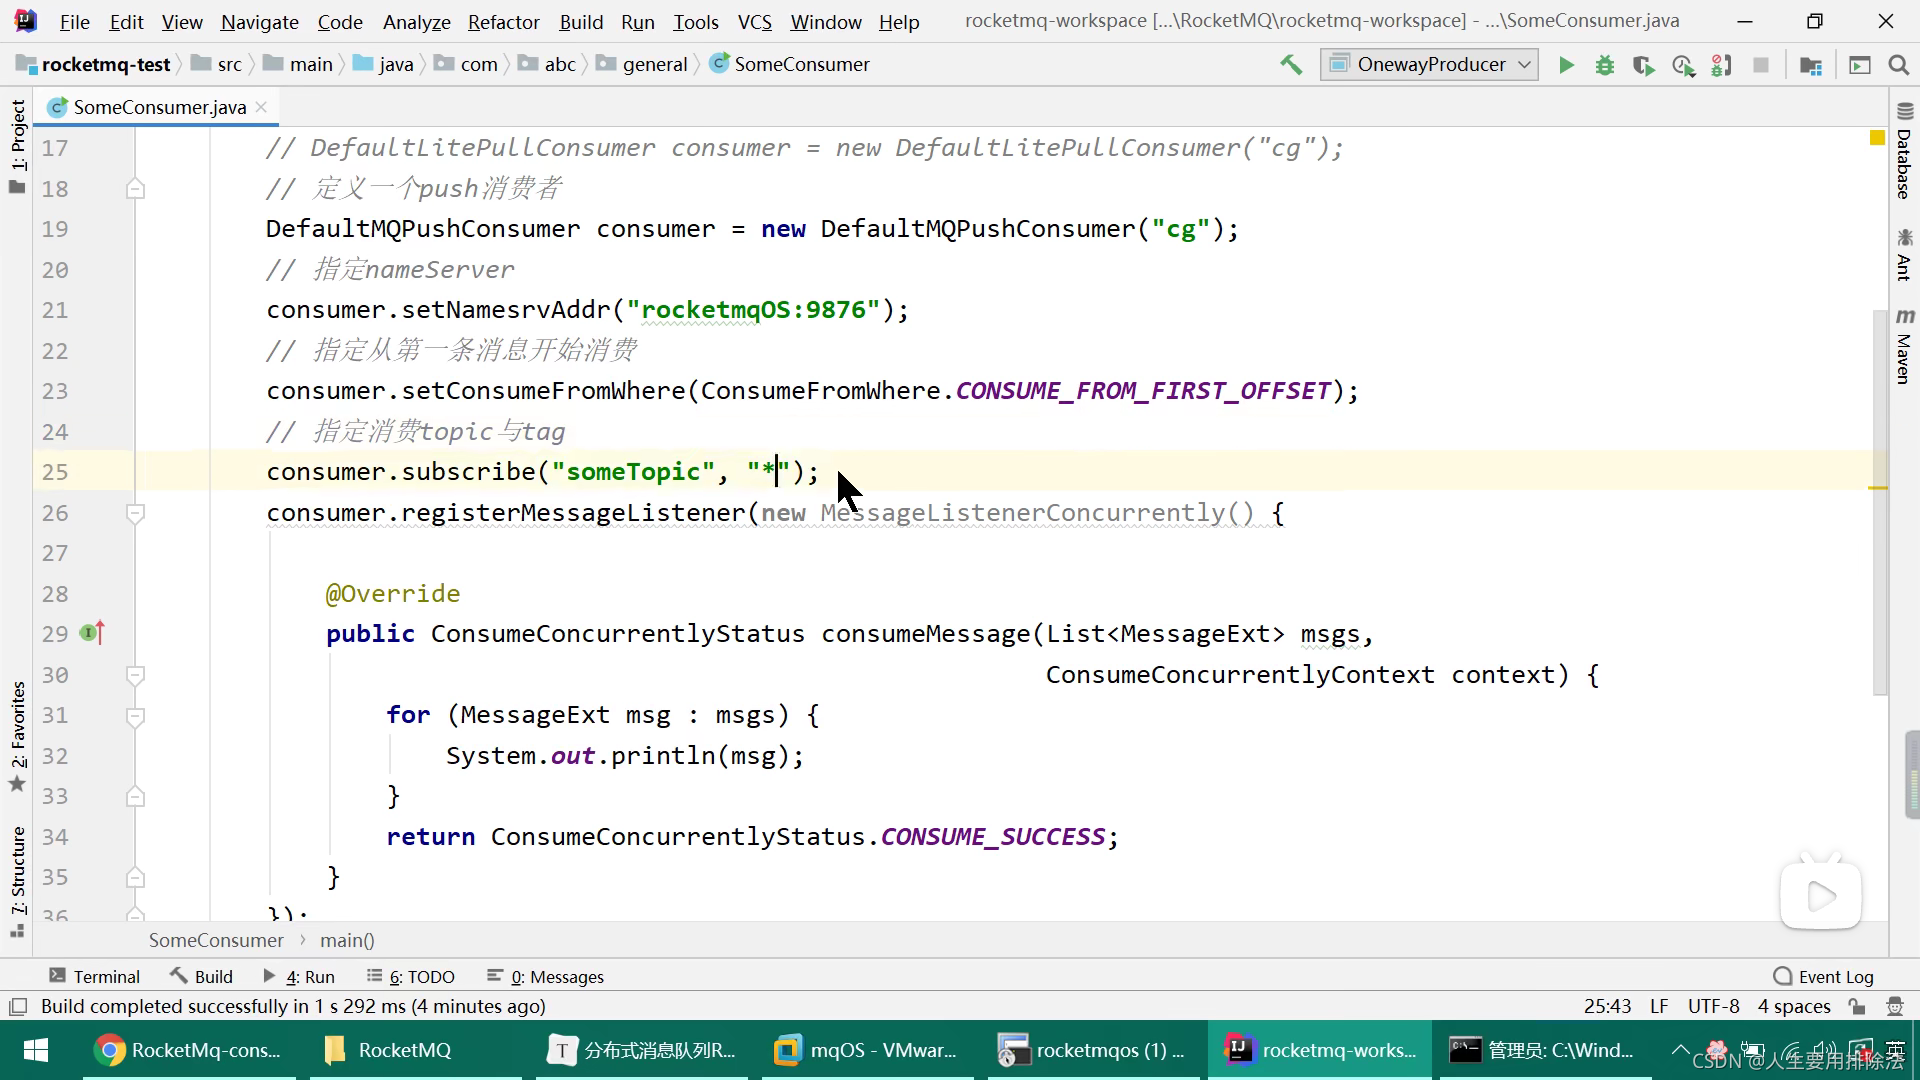Open the Refactor menu
Image resolution: width=1920 pixels, height=1080 pixels.
tap(503, 22)
